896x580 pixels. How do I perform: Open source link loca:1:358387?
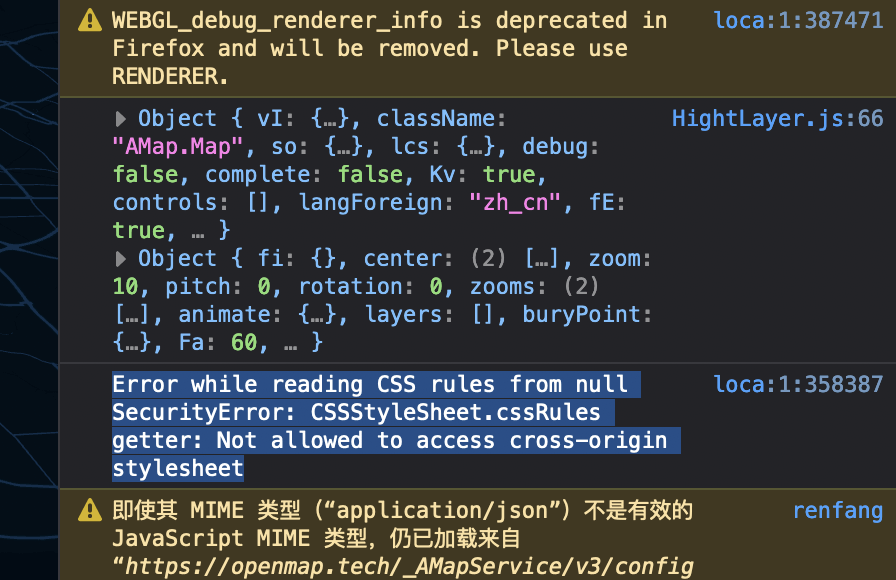tap(798, 384)
